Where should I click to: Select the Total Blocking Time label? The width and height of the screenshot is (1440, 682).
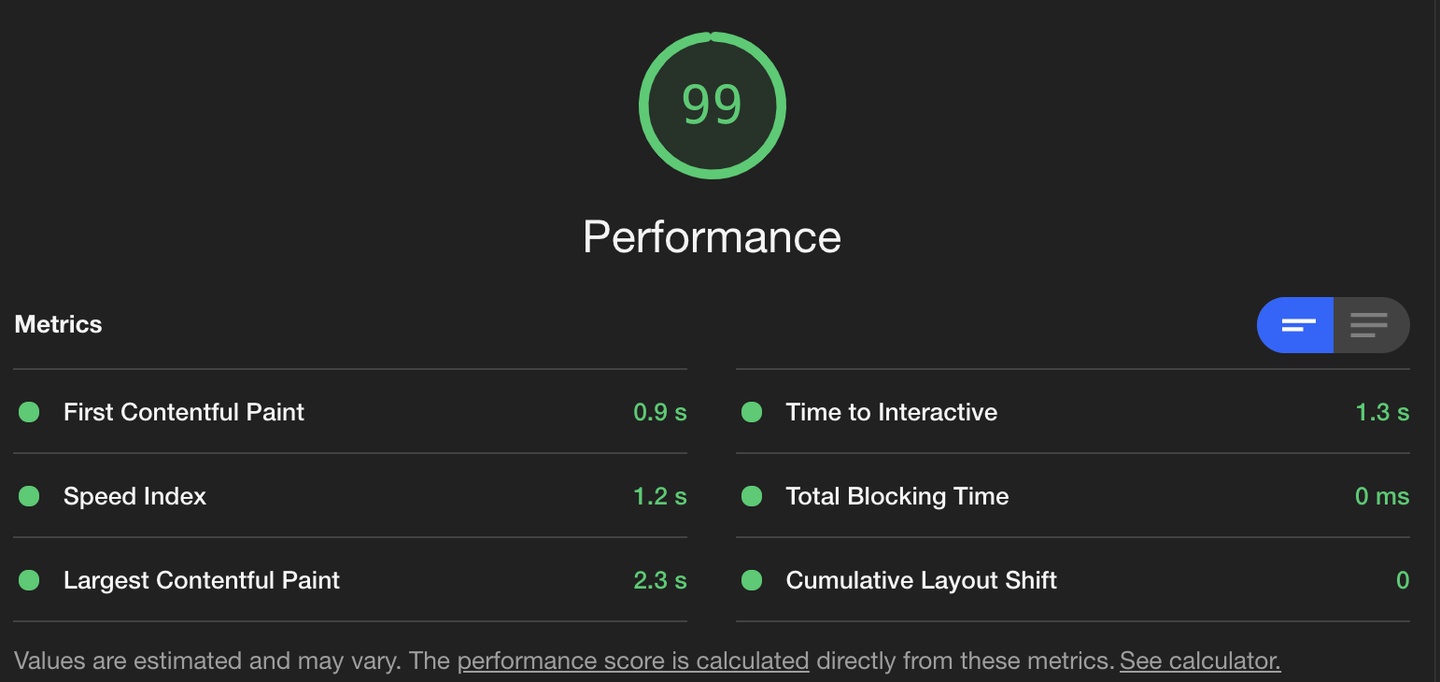(897, 496)
